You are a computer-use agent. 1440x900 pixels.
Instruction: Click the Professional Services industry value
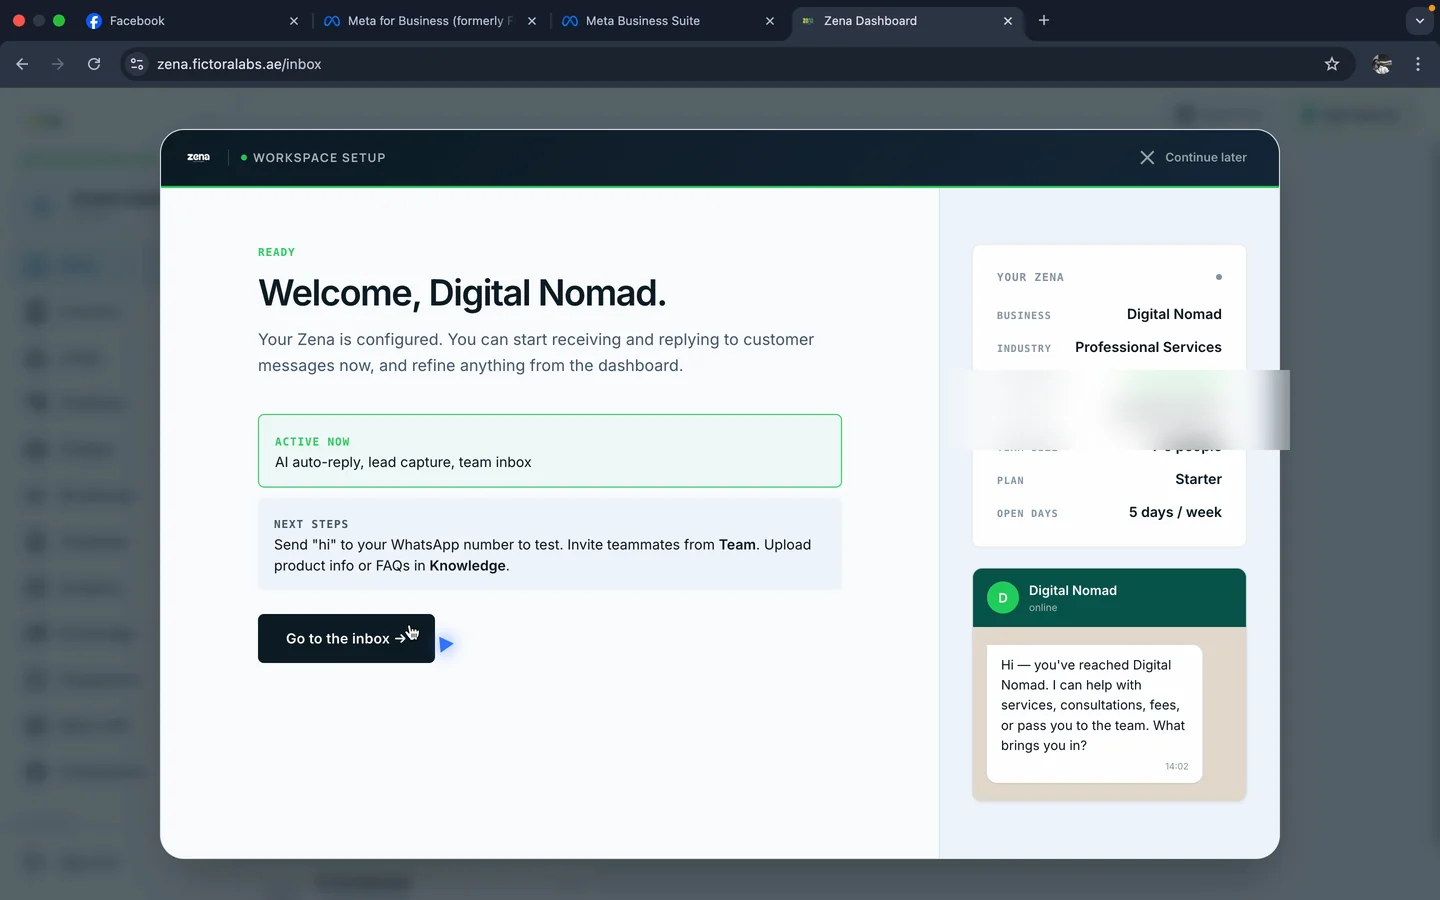pos(1148,347)
